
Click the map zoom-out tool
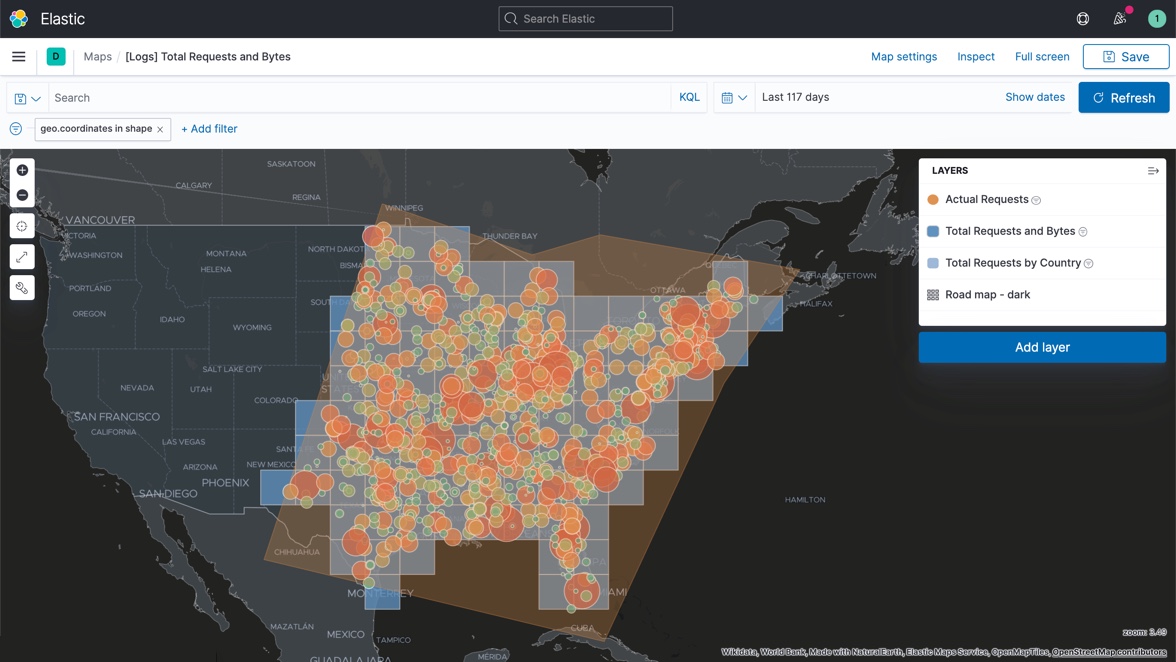22,194
